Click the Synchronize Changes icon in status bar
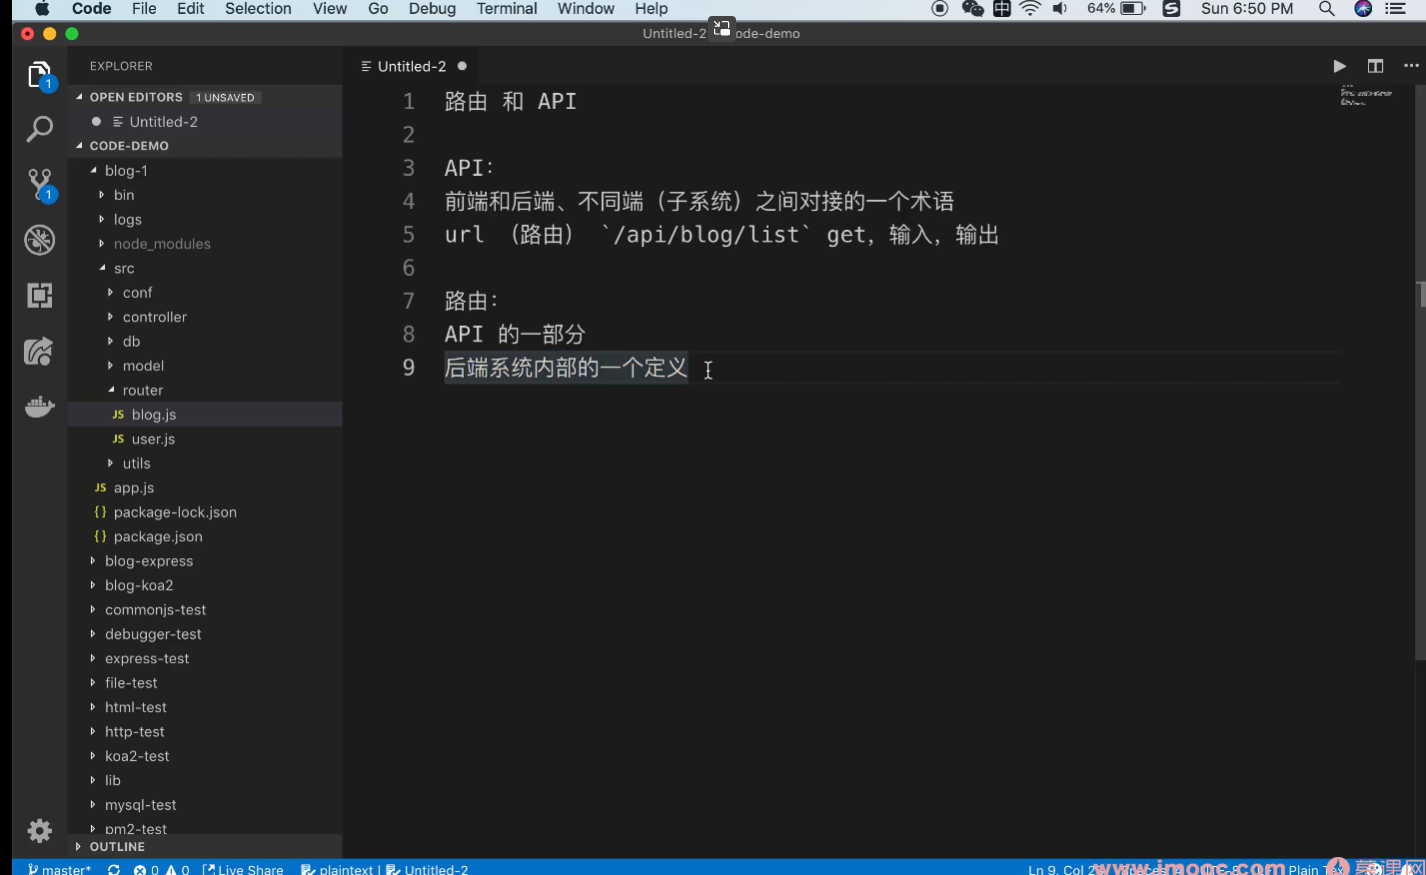 point(113,869)
